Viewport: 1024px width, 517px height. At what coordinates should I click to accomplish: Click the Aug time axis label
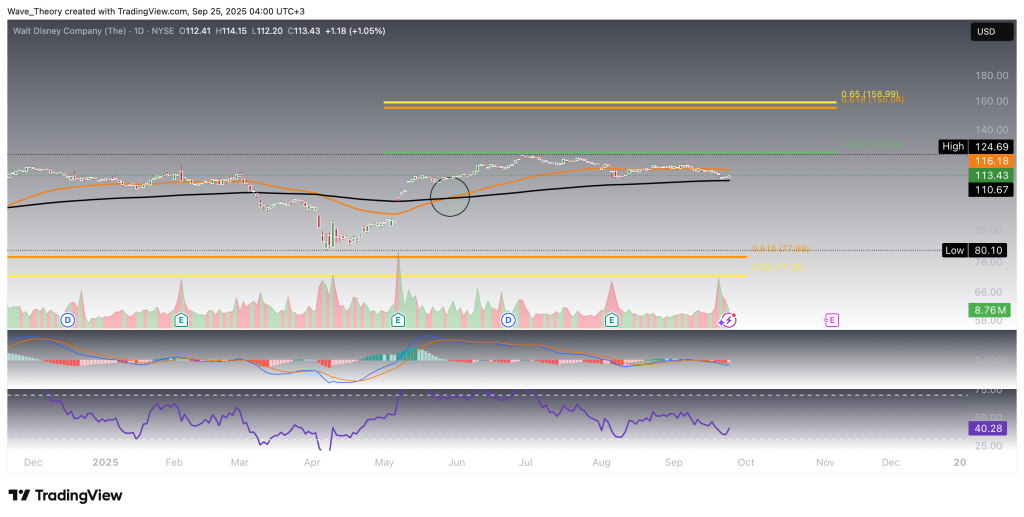(x=601, y=462)
